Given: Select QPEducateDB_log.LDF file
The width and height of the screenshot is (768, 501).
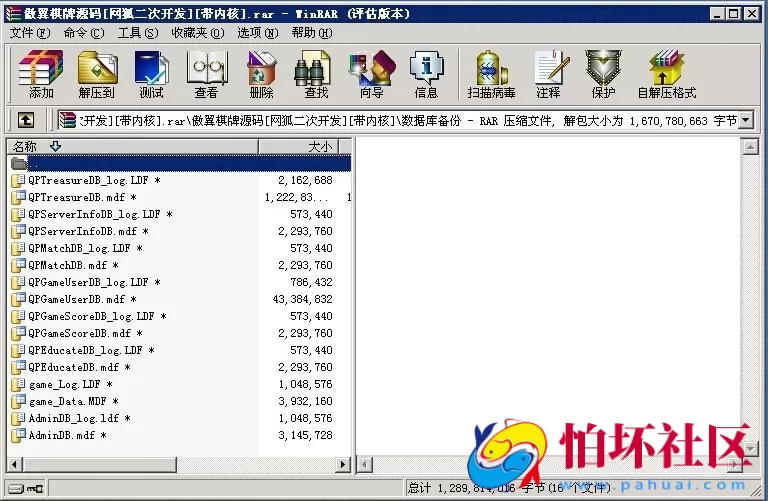Looking at the screenshot, I should point(91,350).
